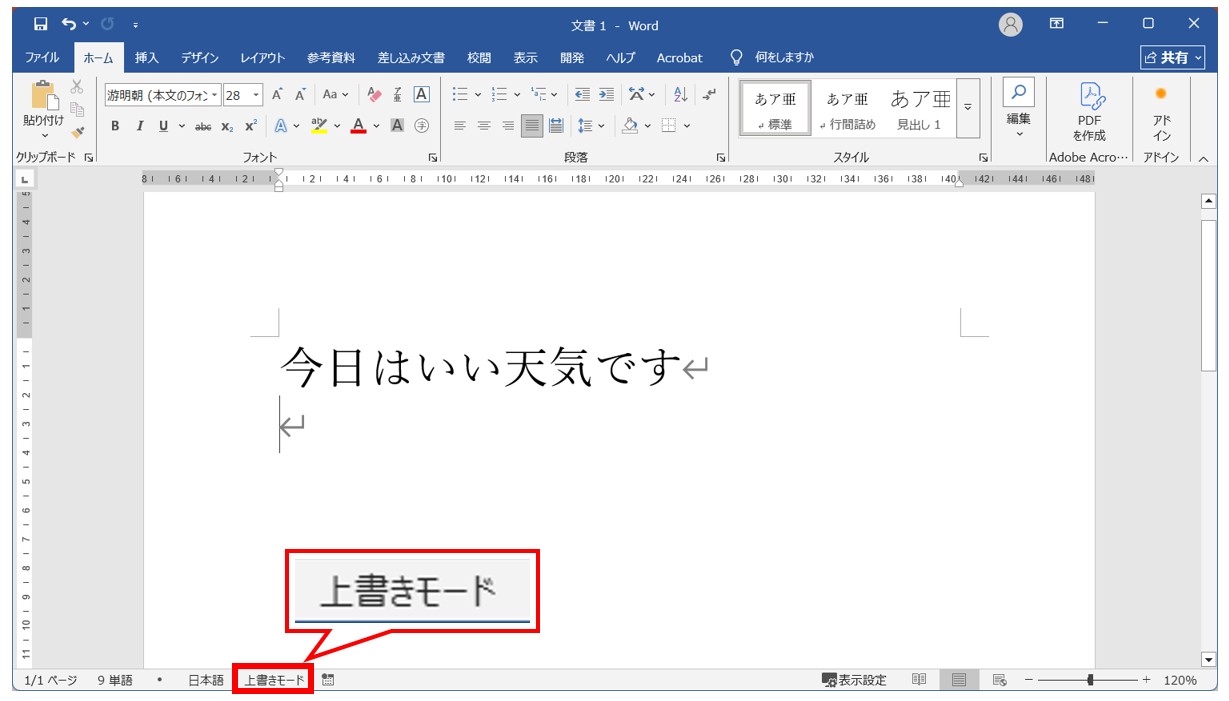The width and height of the screenshot is (1229, 701).
Task: Apply the phonetic guide (ruby) tool
Action: point(398,95)
